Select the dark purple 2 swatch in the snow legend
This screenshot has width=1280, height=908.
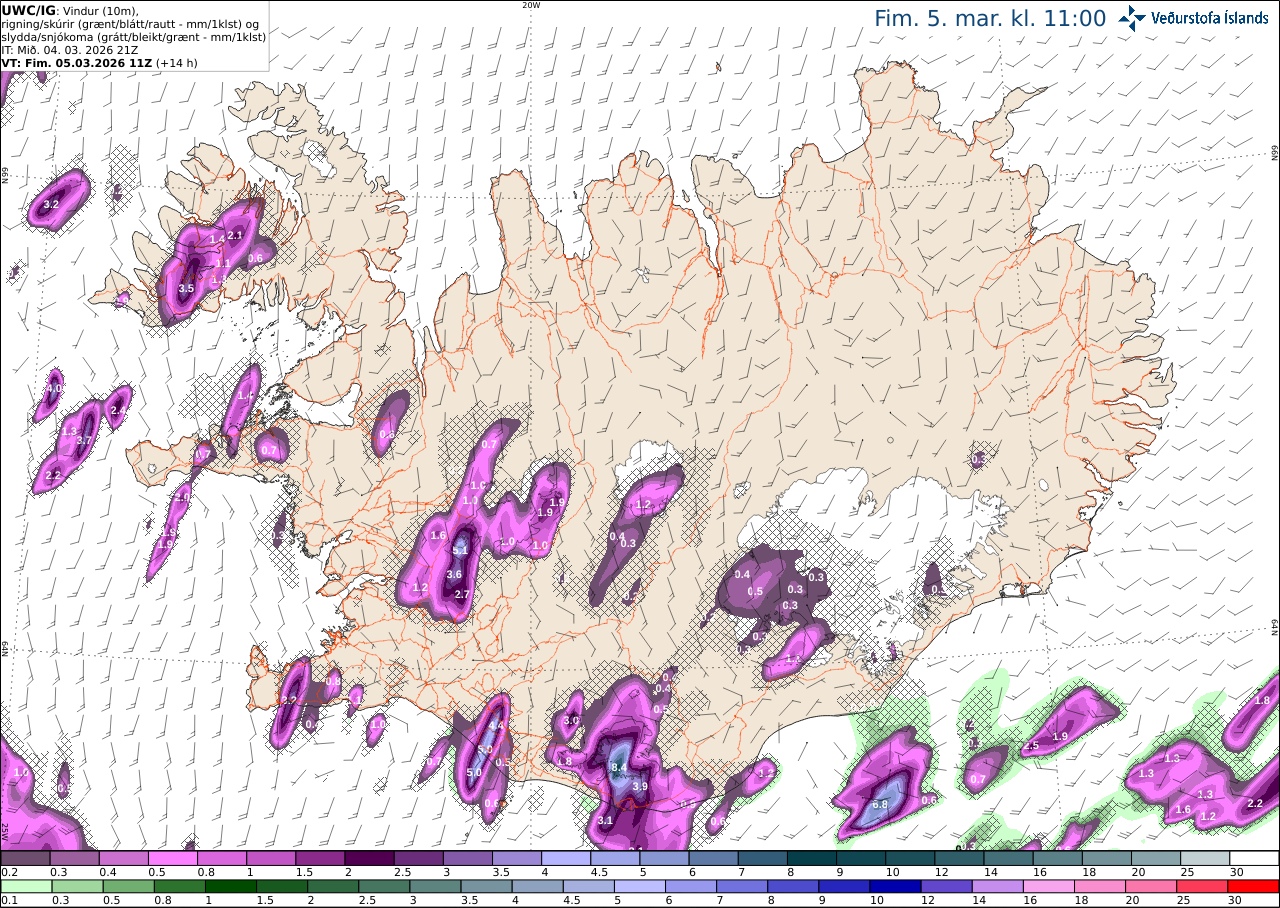tap(369, 858)
